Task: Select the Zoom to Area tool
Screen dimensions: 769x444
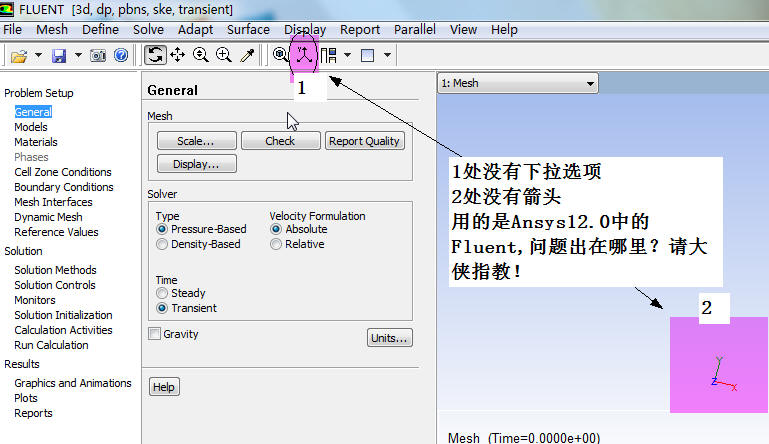Action: pyautogui.click(x=224, y=55)
